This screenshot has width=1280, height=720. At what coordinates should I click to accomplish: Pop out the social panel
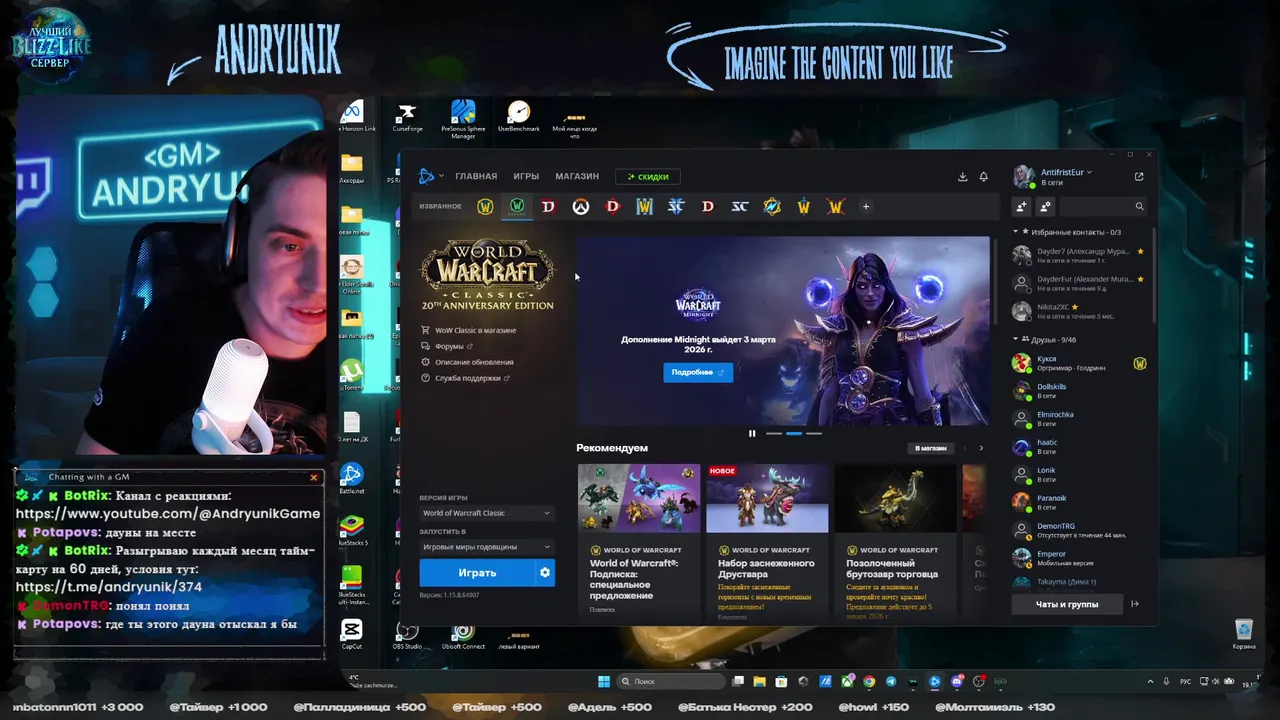(1139, 176)
